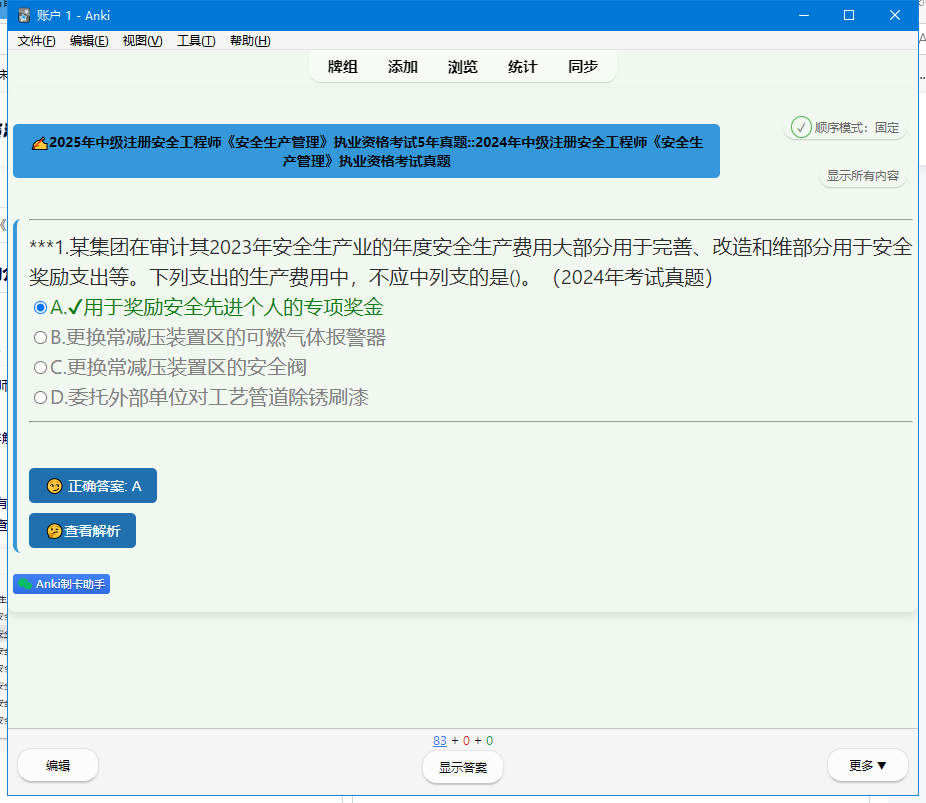This screenshot has width=926, height=803.
Task: Click the bottom 编辑 button
Action: click(x=58, y=765)
